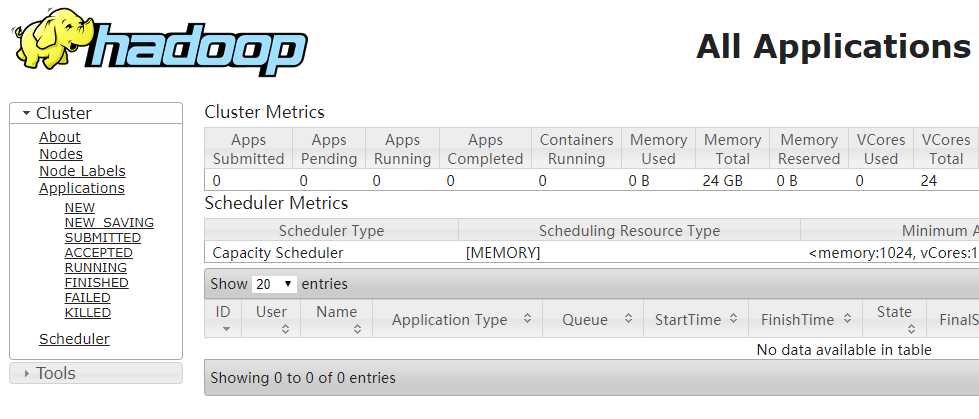Viewport: 979px width, 419px height.
Task: Expand the Tools section
Action: coord(27,374)
